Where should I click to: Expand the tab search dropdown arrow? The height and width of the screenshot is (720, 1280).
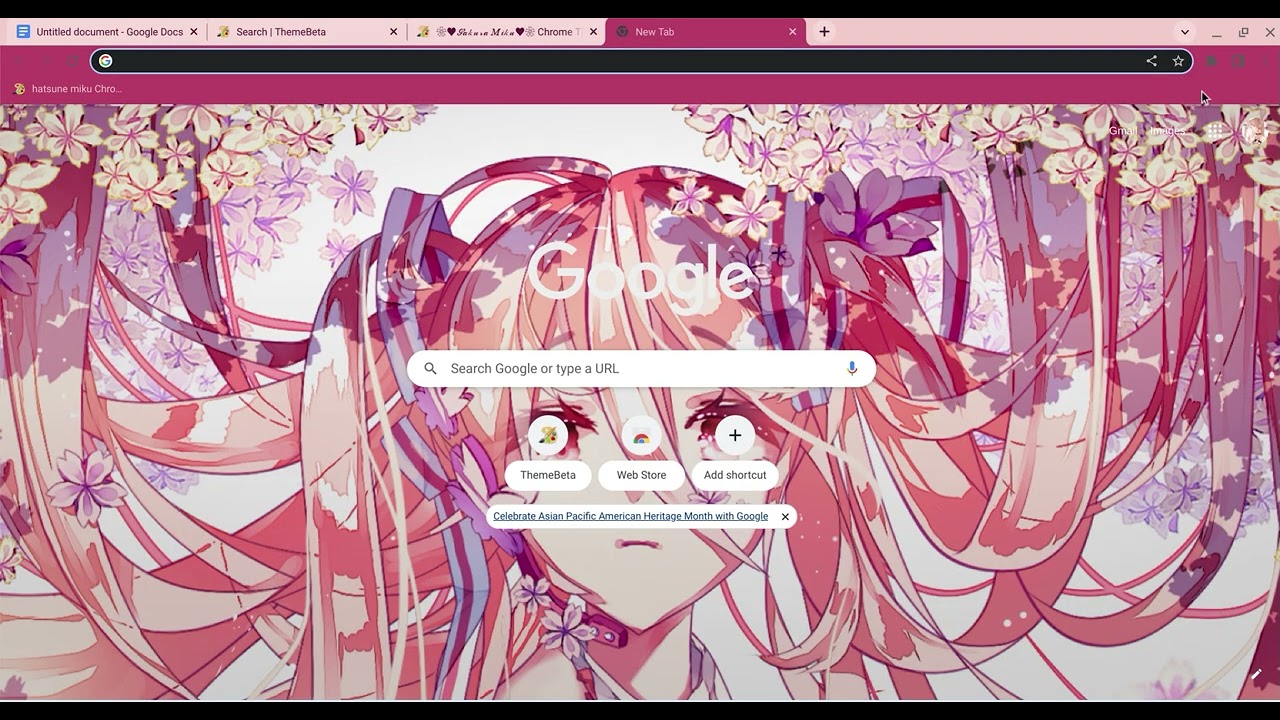pos(1185,32)
